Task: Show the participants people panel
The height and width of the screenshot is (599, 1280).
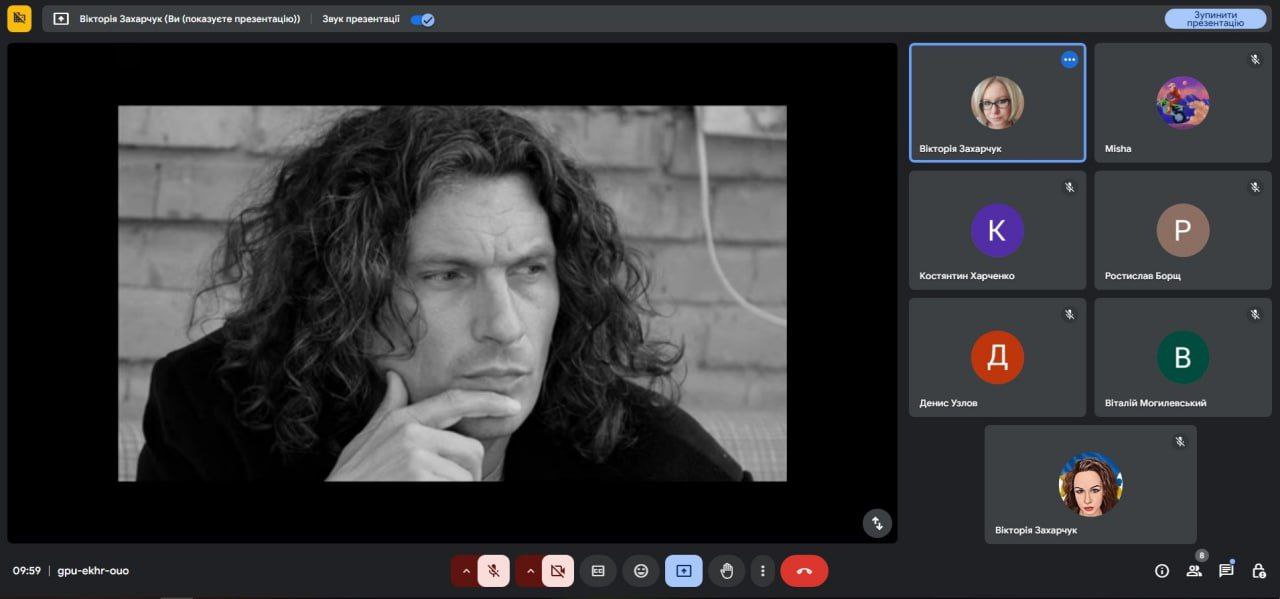Action: 1194,571
